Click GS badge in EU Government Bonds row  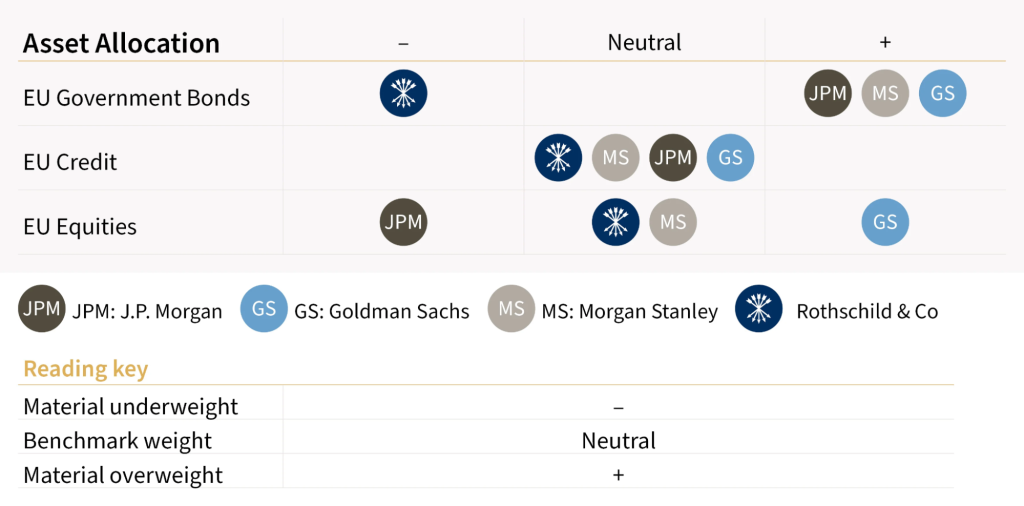coord(942,94)
